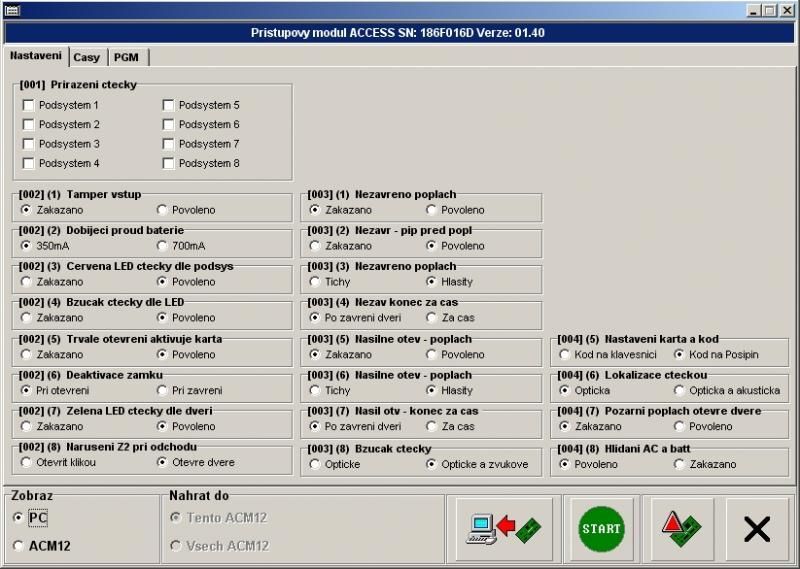Switch to the Casy tab

87,58
